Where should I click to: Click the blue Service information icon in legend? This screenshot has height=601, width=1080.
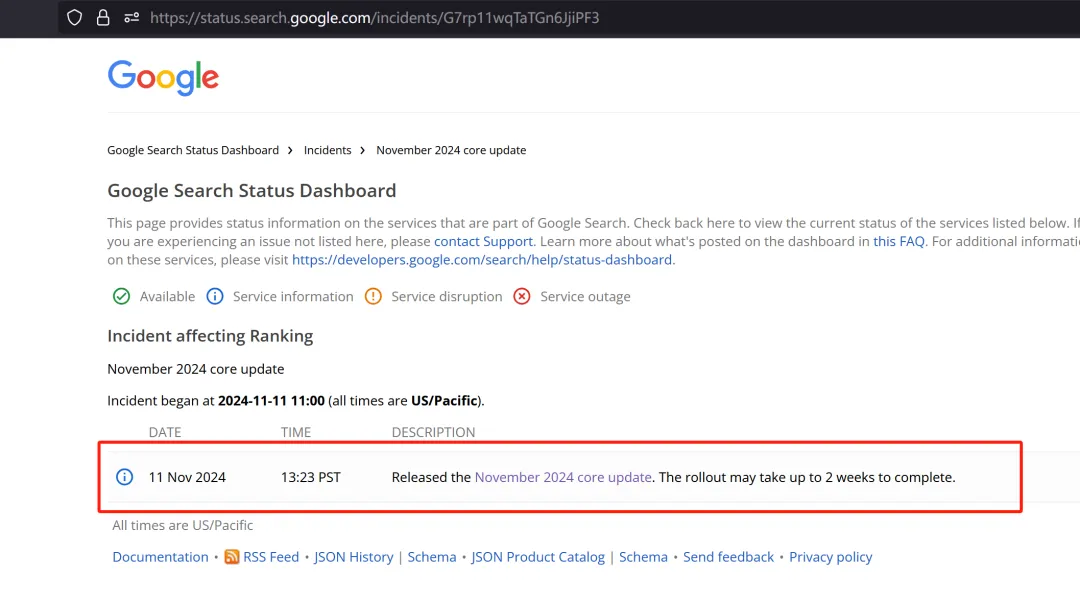pos(215,297)
